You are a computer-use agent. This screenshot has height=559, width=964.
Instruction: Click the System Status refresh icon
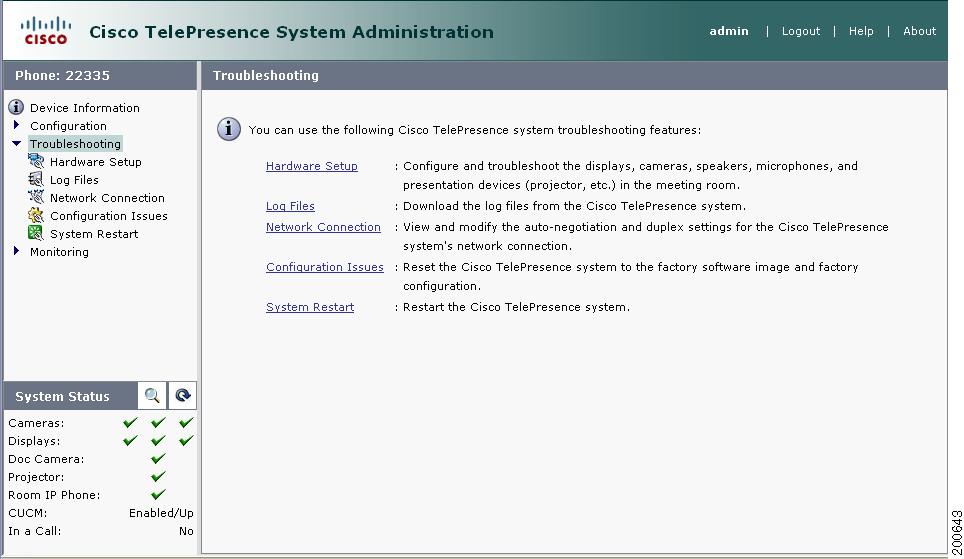[183, 395]
